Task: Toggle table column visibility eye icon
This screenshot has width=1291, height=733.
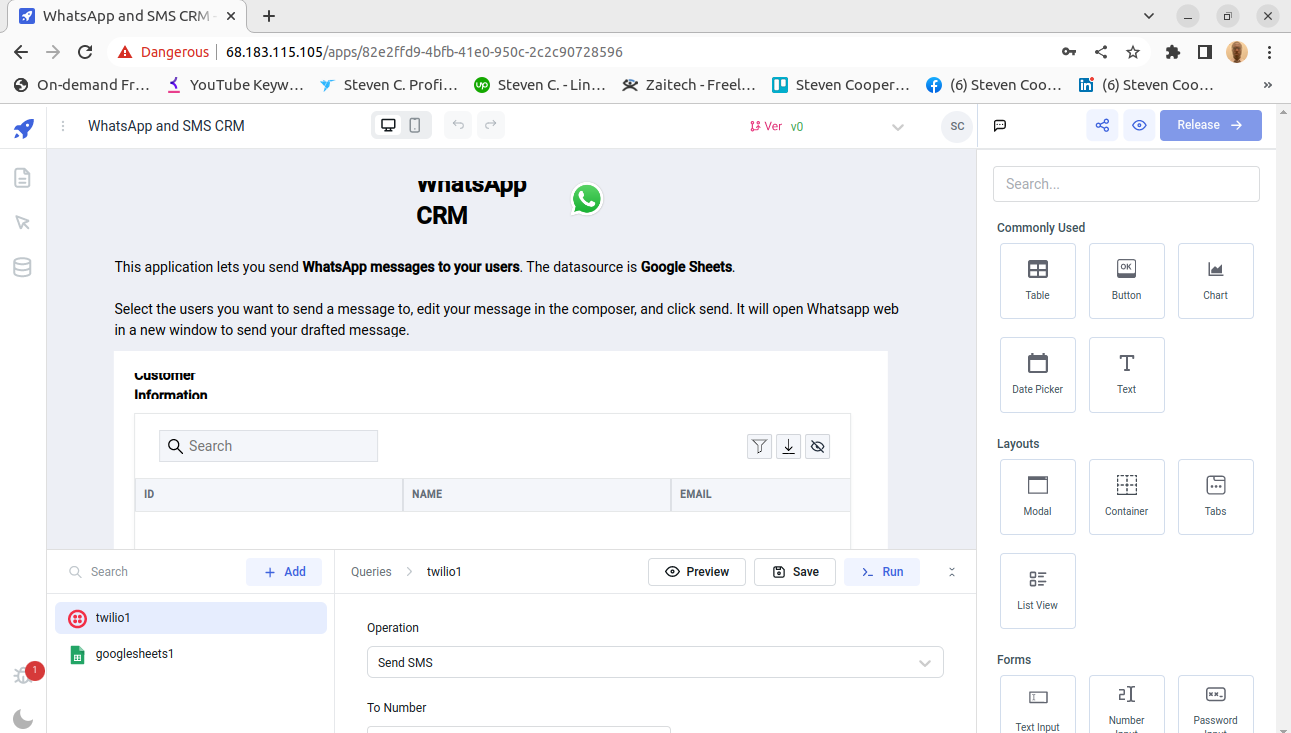Action: [818, 446]
